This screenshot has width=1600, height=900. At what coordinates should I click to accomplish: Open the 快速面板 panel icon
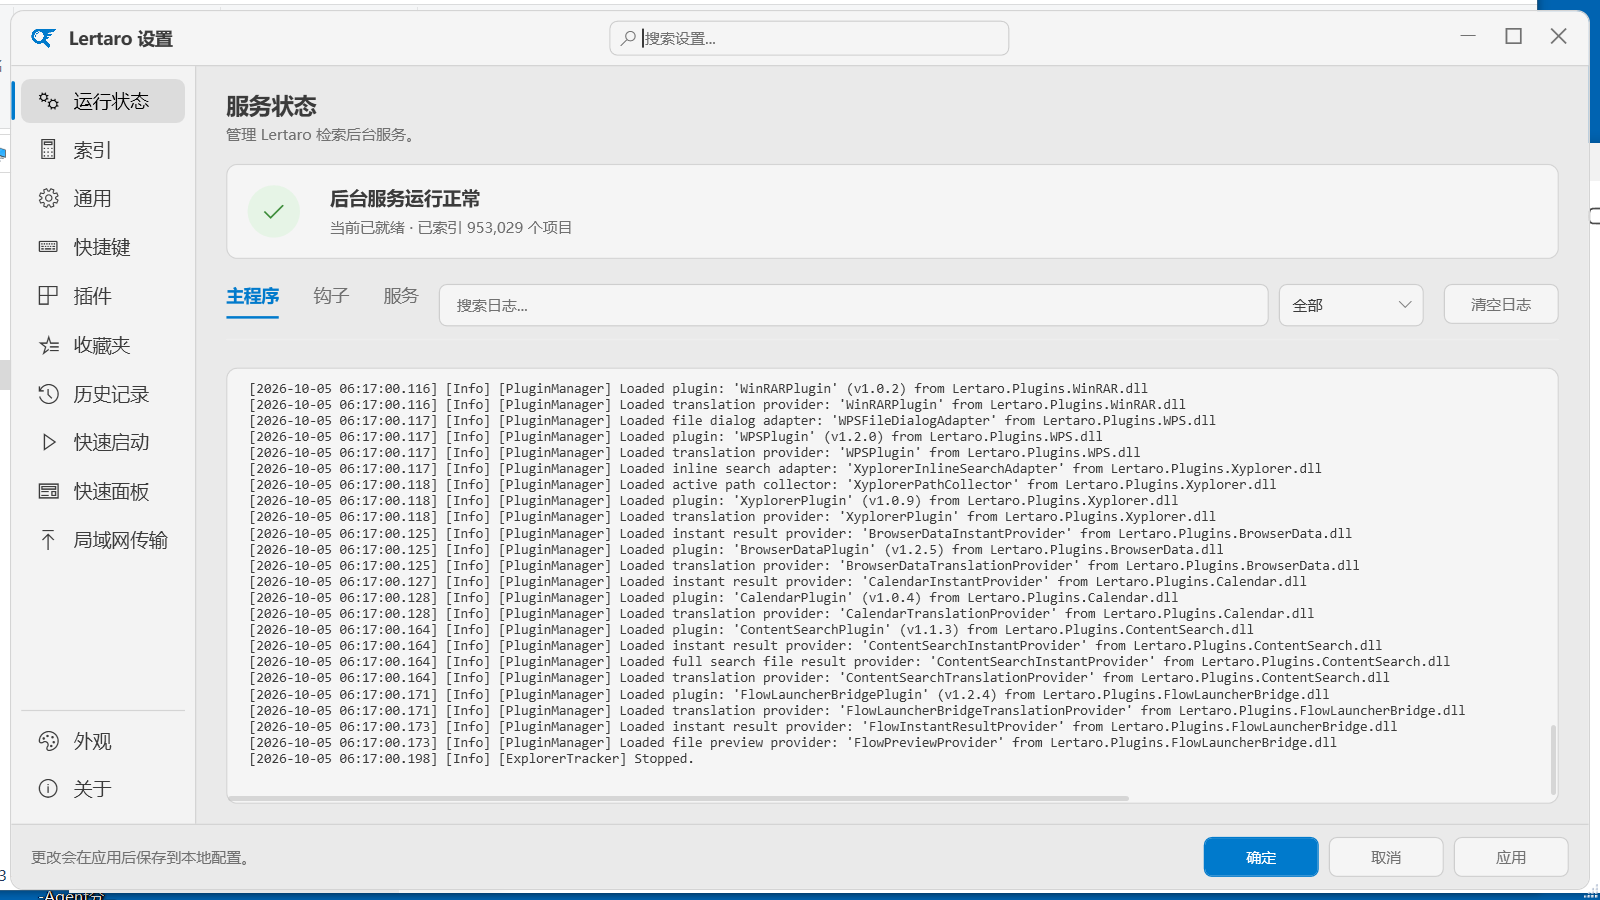48,491
